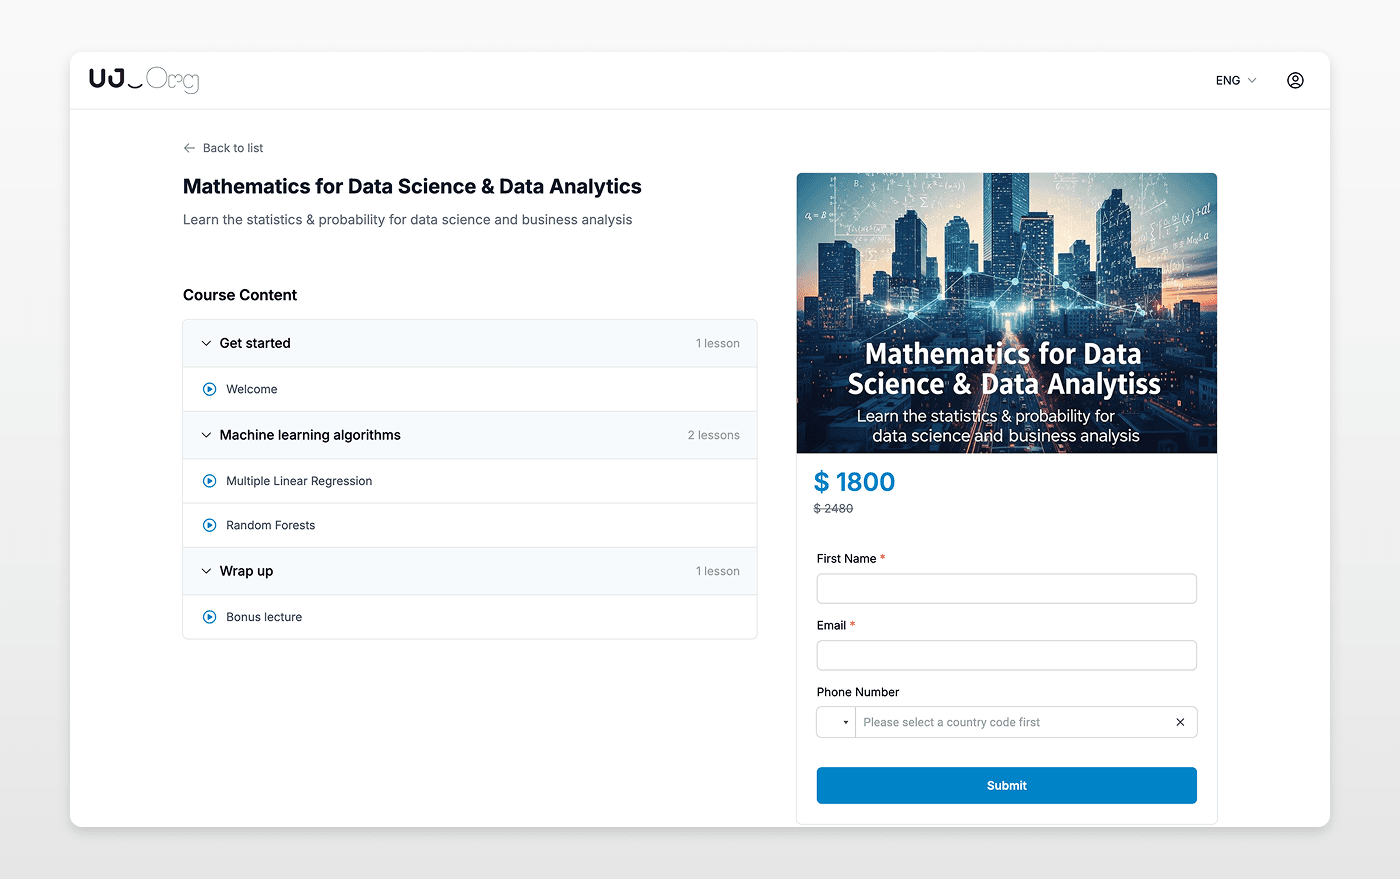Click the UJ Org logo

(x=144, y=80)
